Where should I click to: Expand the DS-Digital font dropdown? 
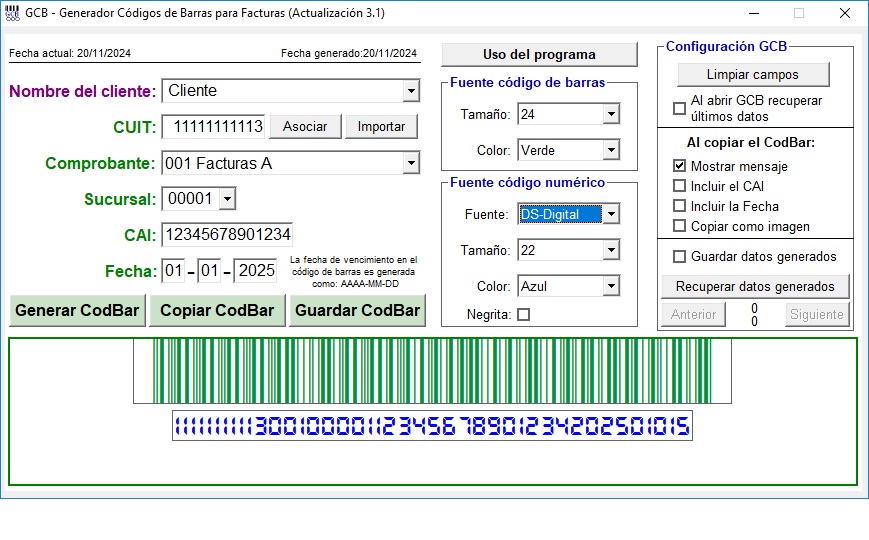[x=610, y=214]
